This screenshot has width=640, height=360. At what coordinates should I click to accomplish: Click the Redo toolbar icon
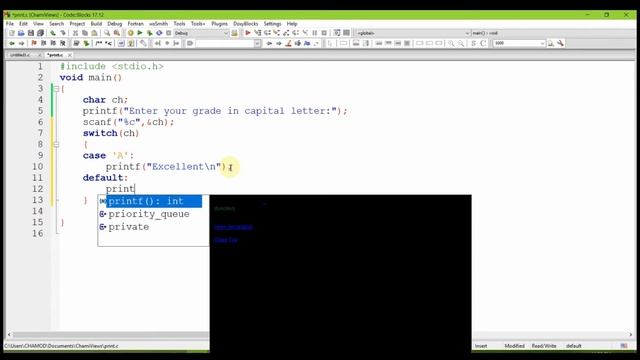63,33
